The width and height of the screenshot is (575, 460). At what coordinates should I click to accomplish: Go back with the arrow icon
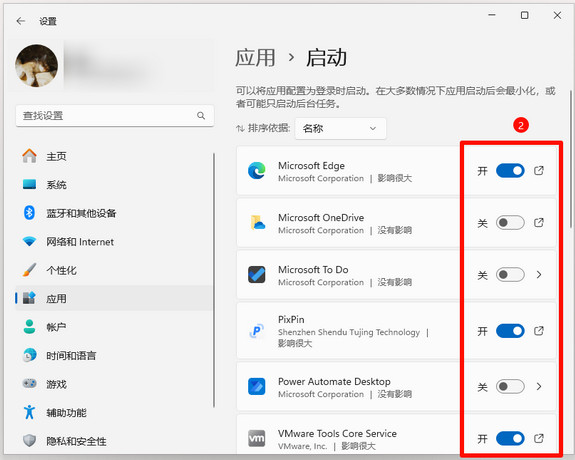[21, 21]
